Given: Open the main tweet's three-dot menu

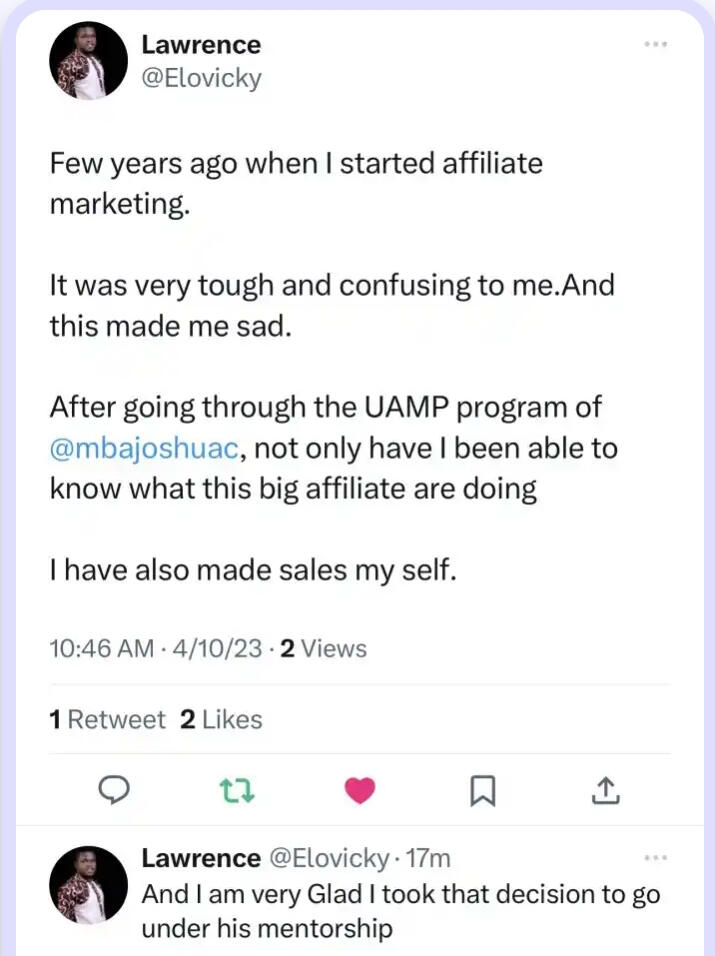Looking at the screenshot, I should [656, 44].
